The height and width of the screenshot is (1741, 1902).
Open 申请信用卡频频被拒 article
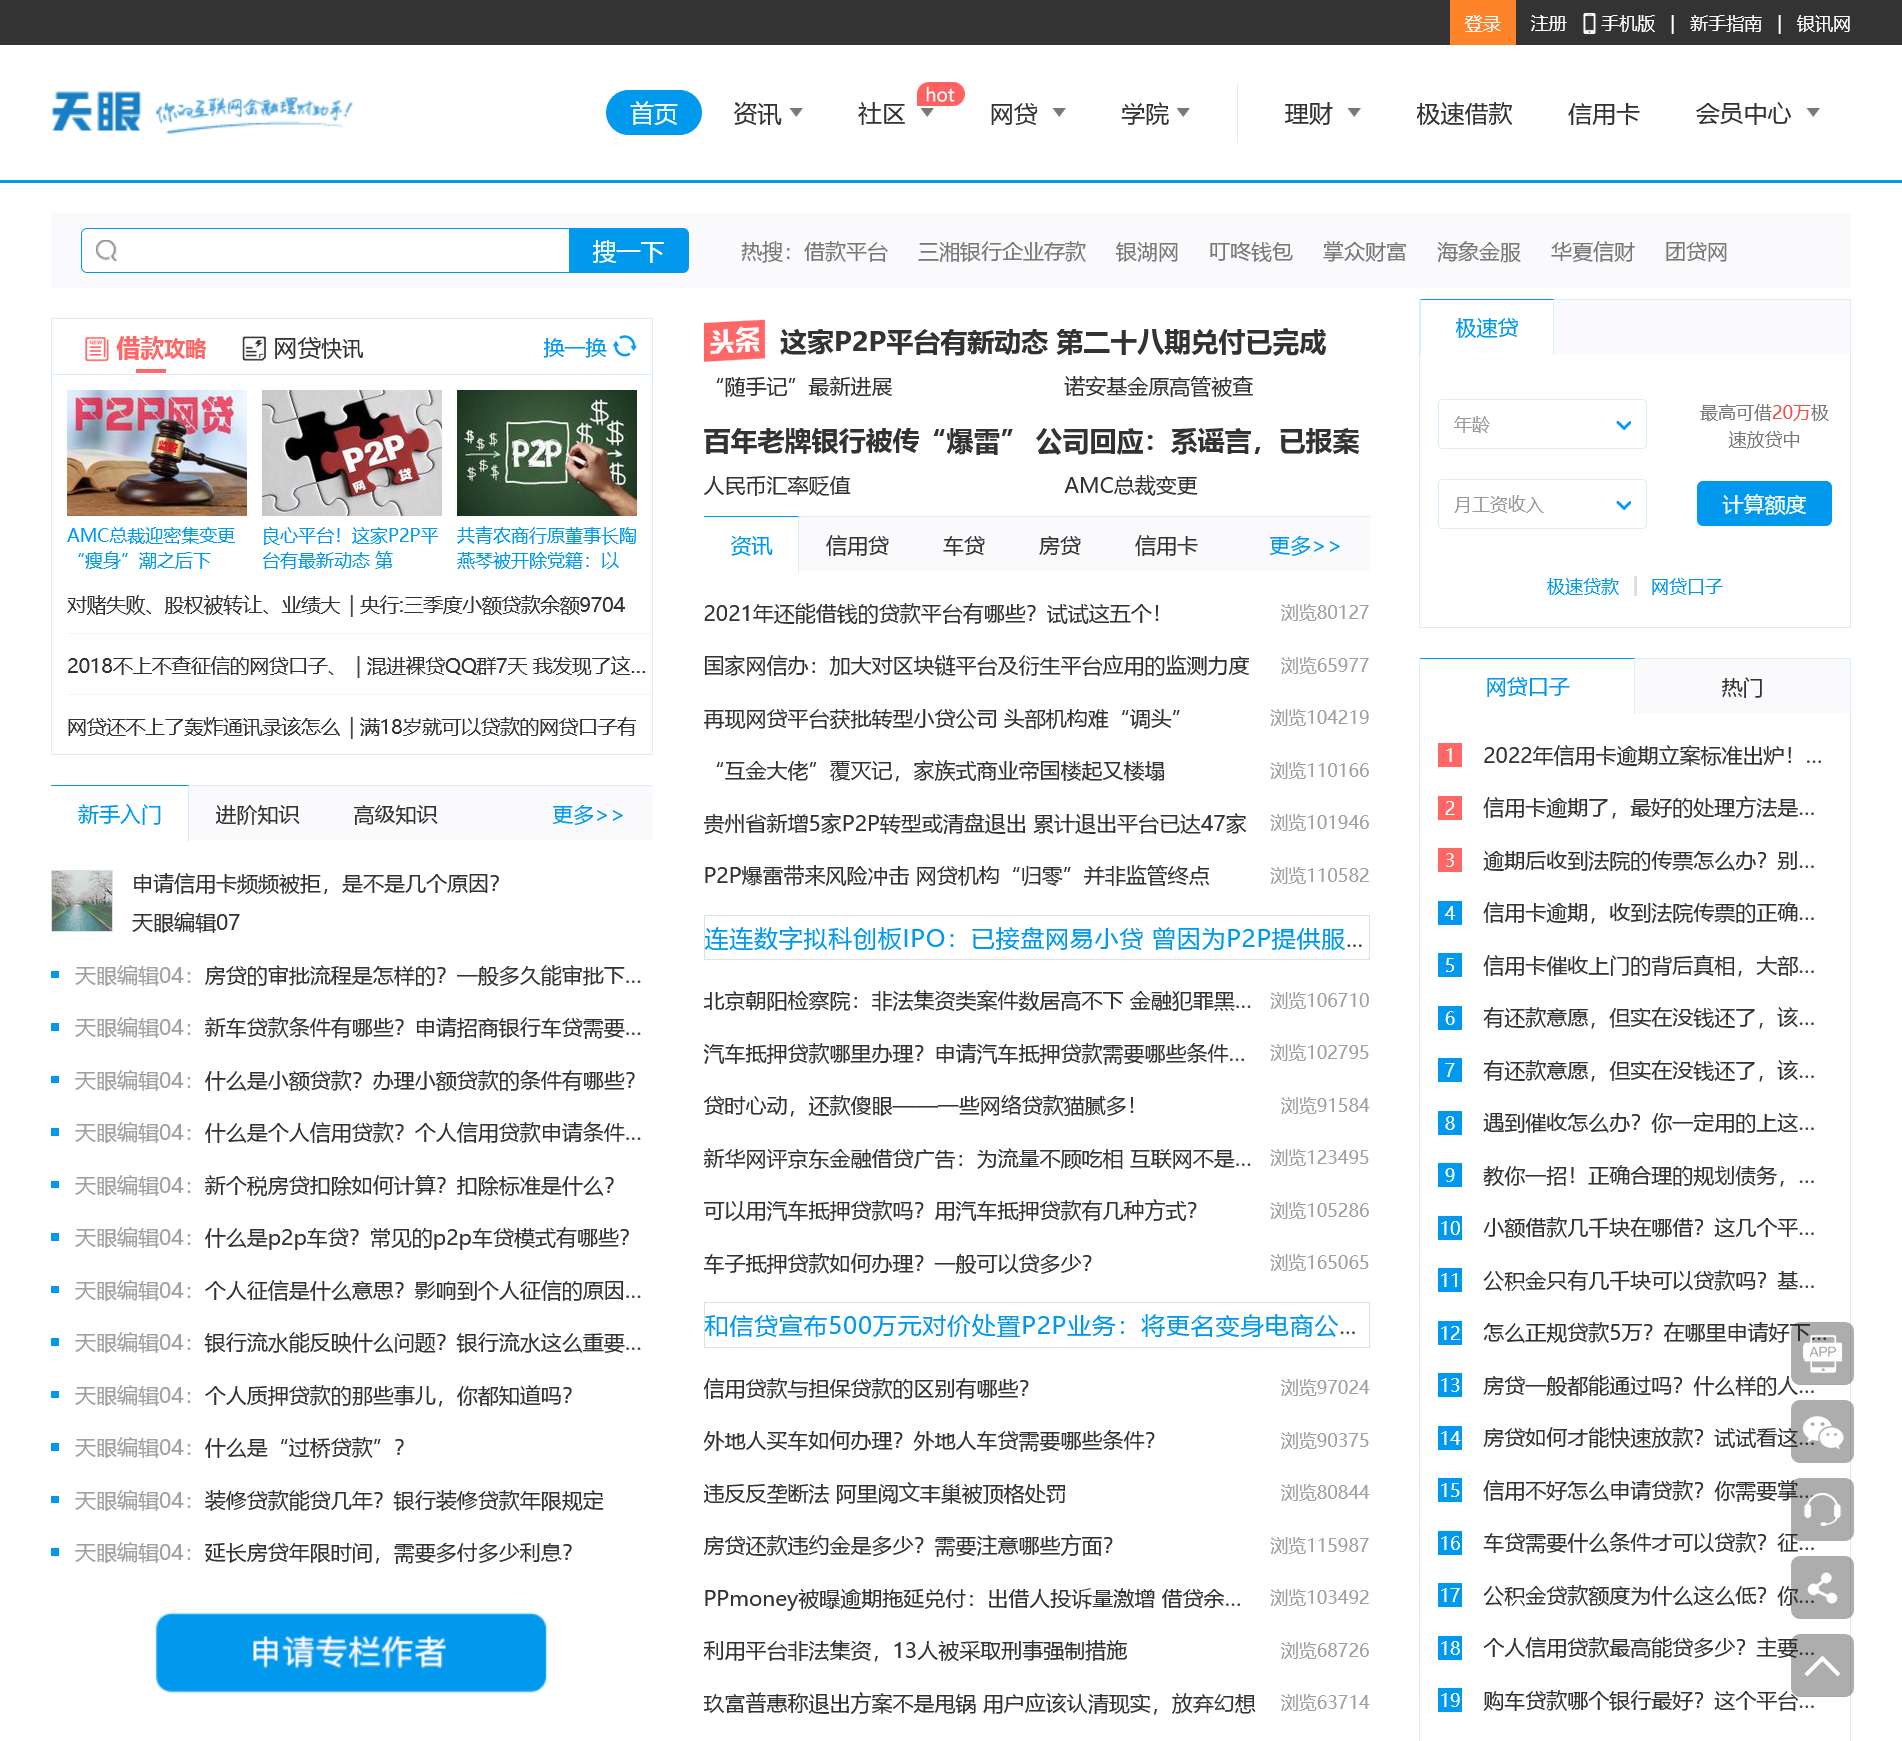[316, 883]
